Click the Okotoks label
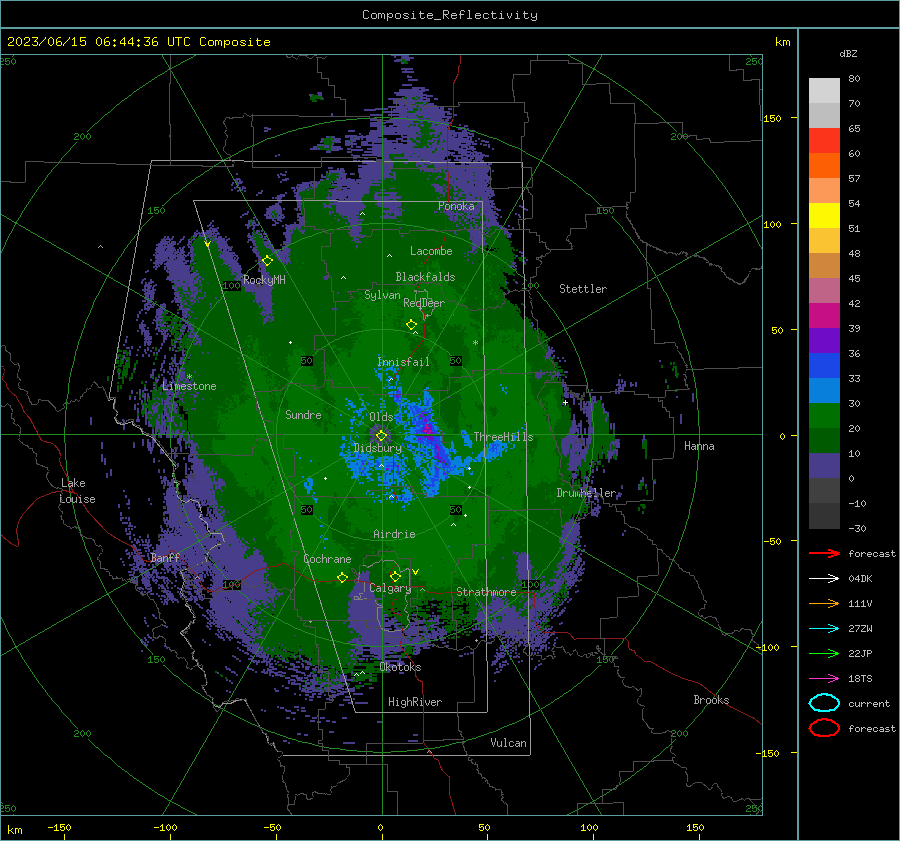Screen dimensions: 900x841 pyautogui.click(x=400, y=667)
